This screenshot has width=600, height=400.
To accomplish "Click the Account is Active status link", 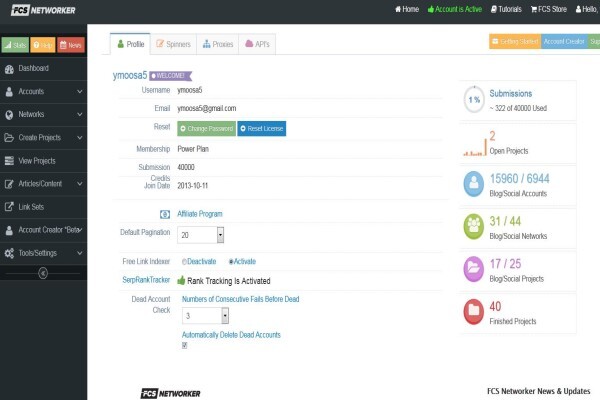I will (455, 9).
